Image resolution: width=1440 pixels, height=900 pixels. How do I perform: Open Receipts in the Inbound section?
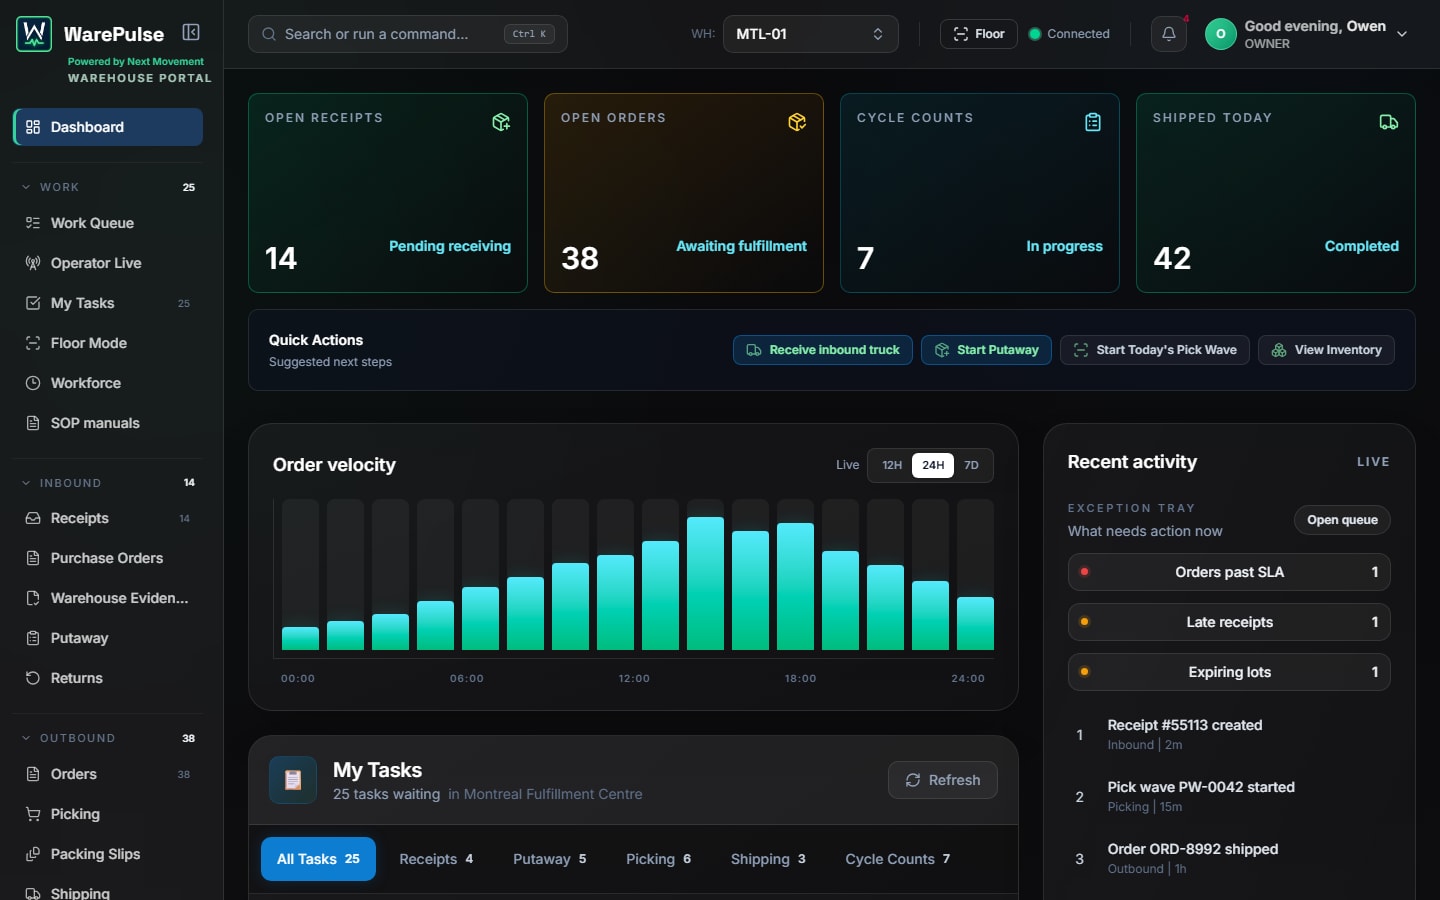click(x=108, y=518)
